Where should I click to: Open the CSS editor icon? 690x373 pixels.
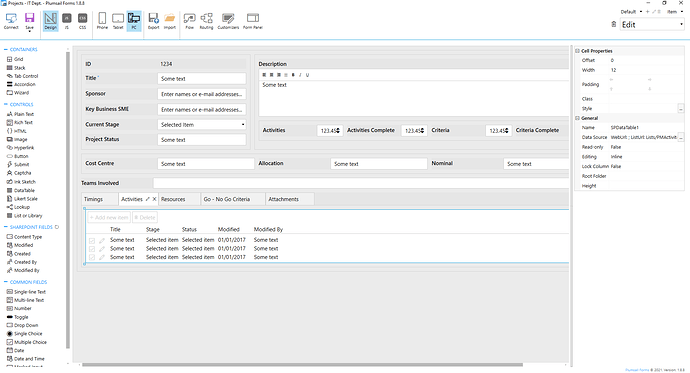coord(82,18)
